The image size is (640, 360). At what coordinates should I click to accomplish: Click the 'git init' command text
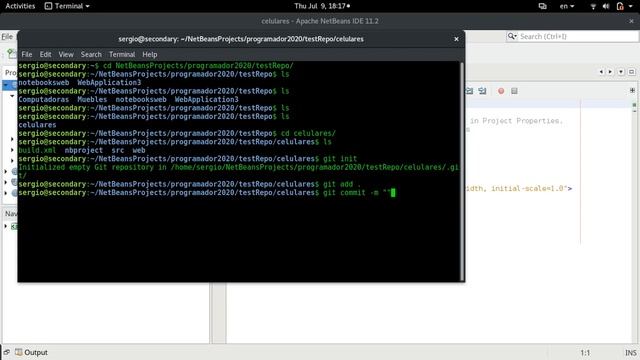click(x=340, y=158)
